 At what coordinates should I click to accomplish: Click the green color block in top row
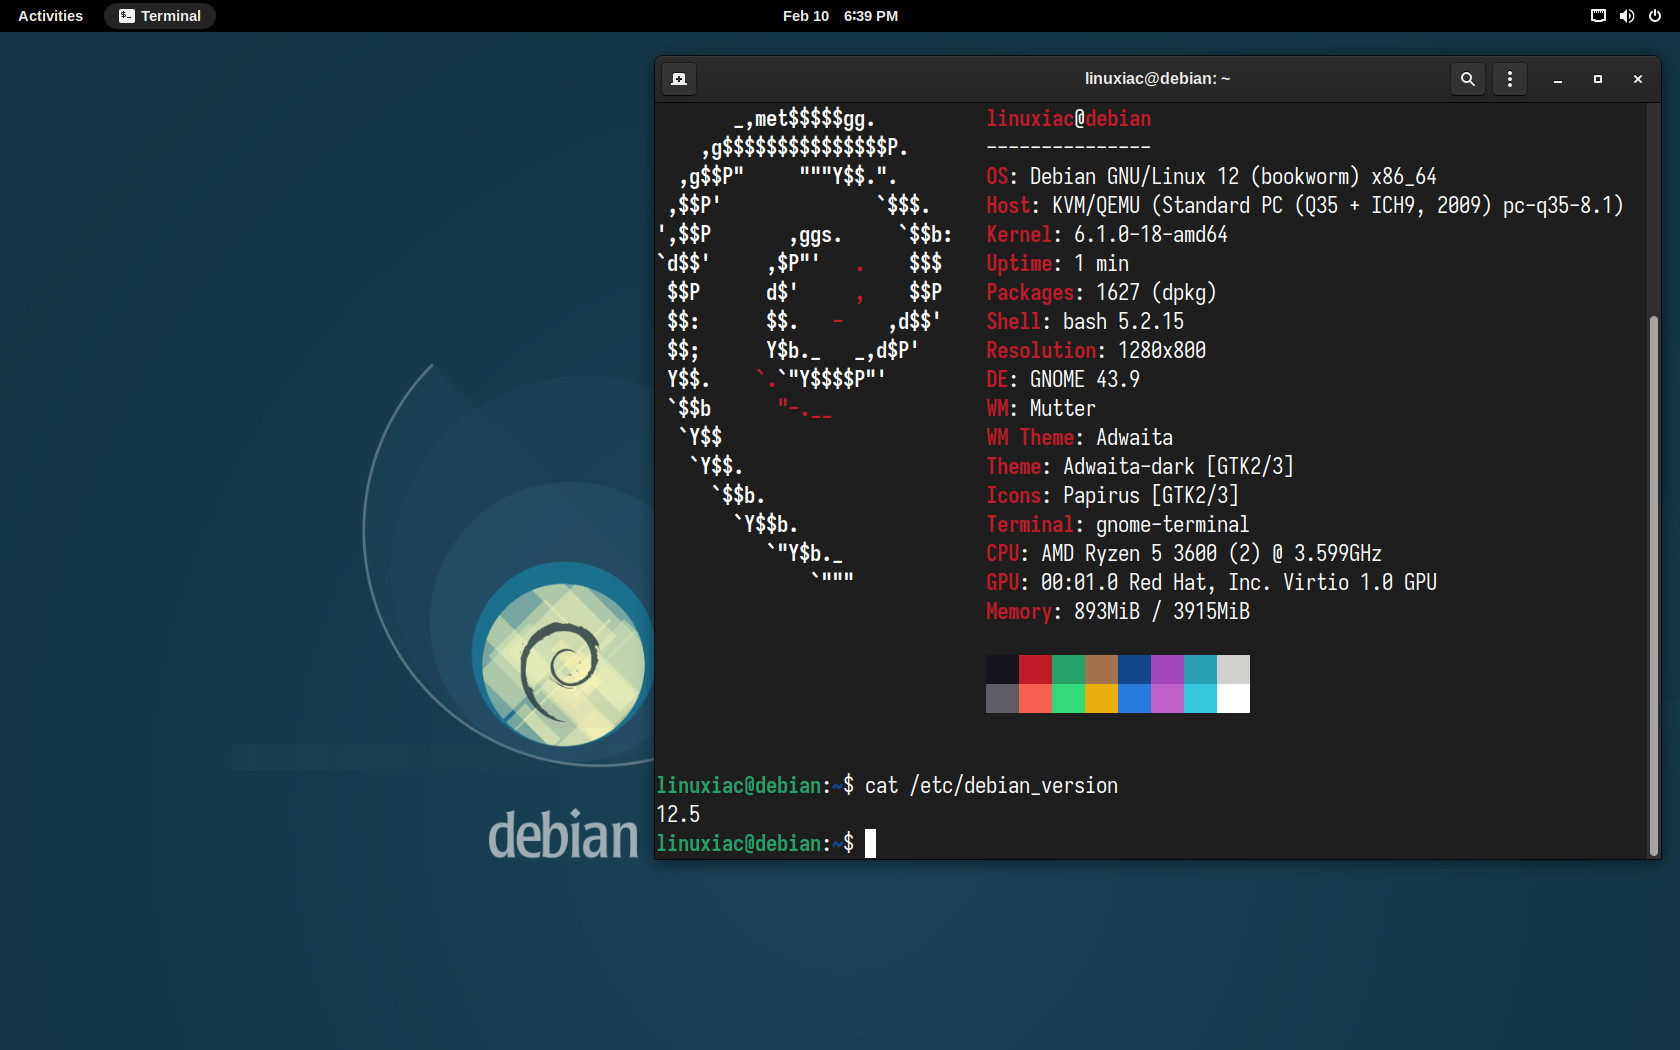pyautogui.click(x=1068, y=670)
